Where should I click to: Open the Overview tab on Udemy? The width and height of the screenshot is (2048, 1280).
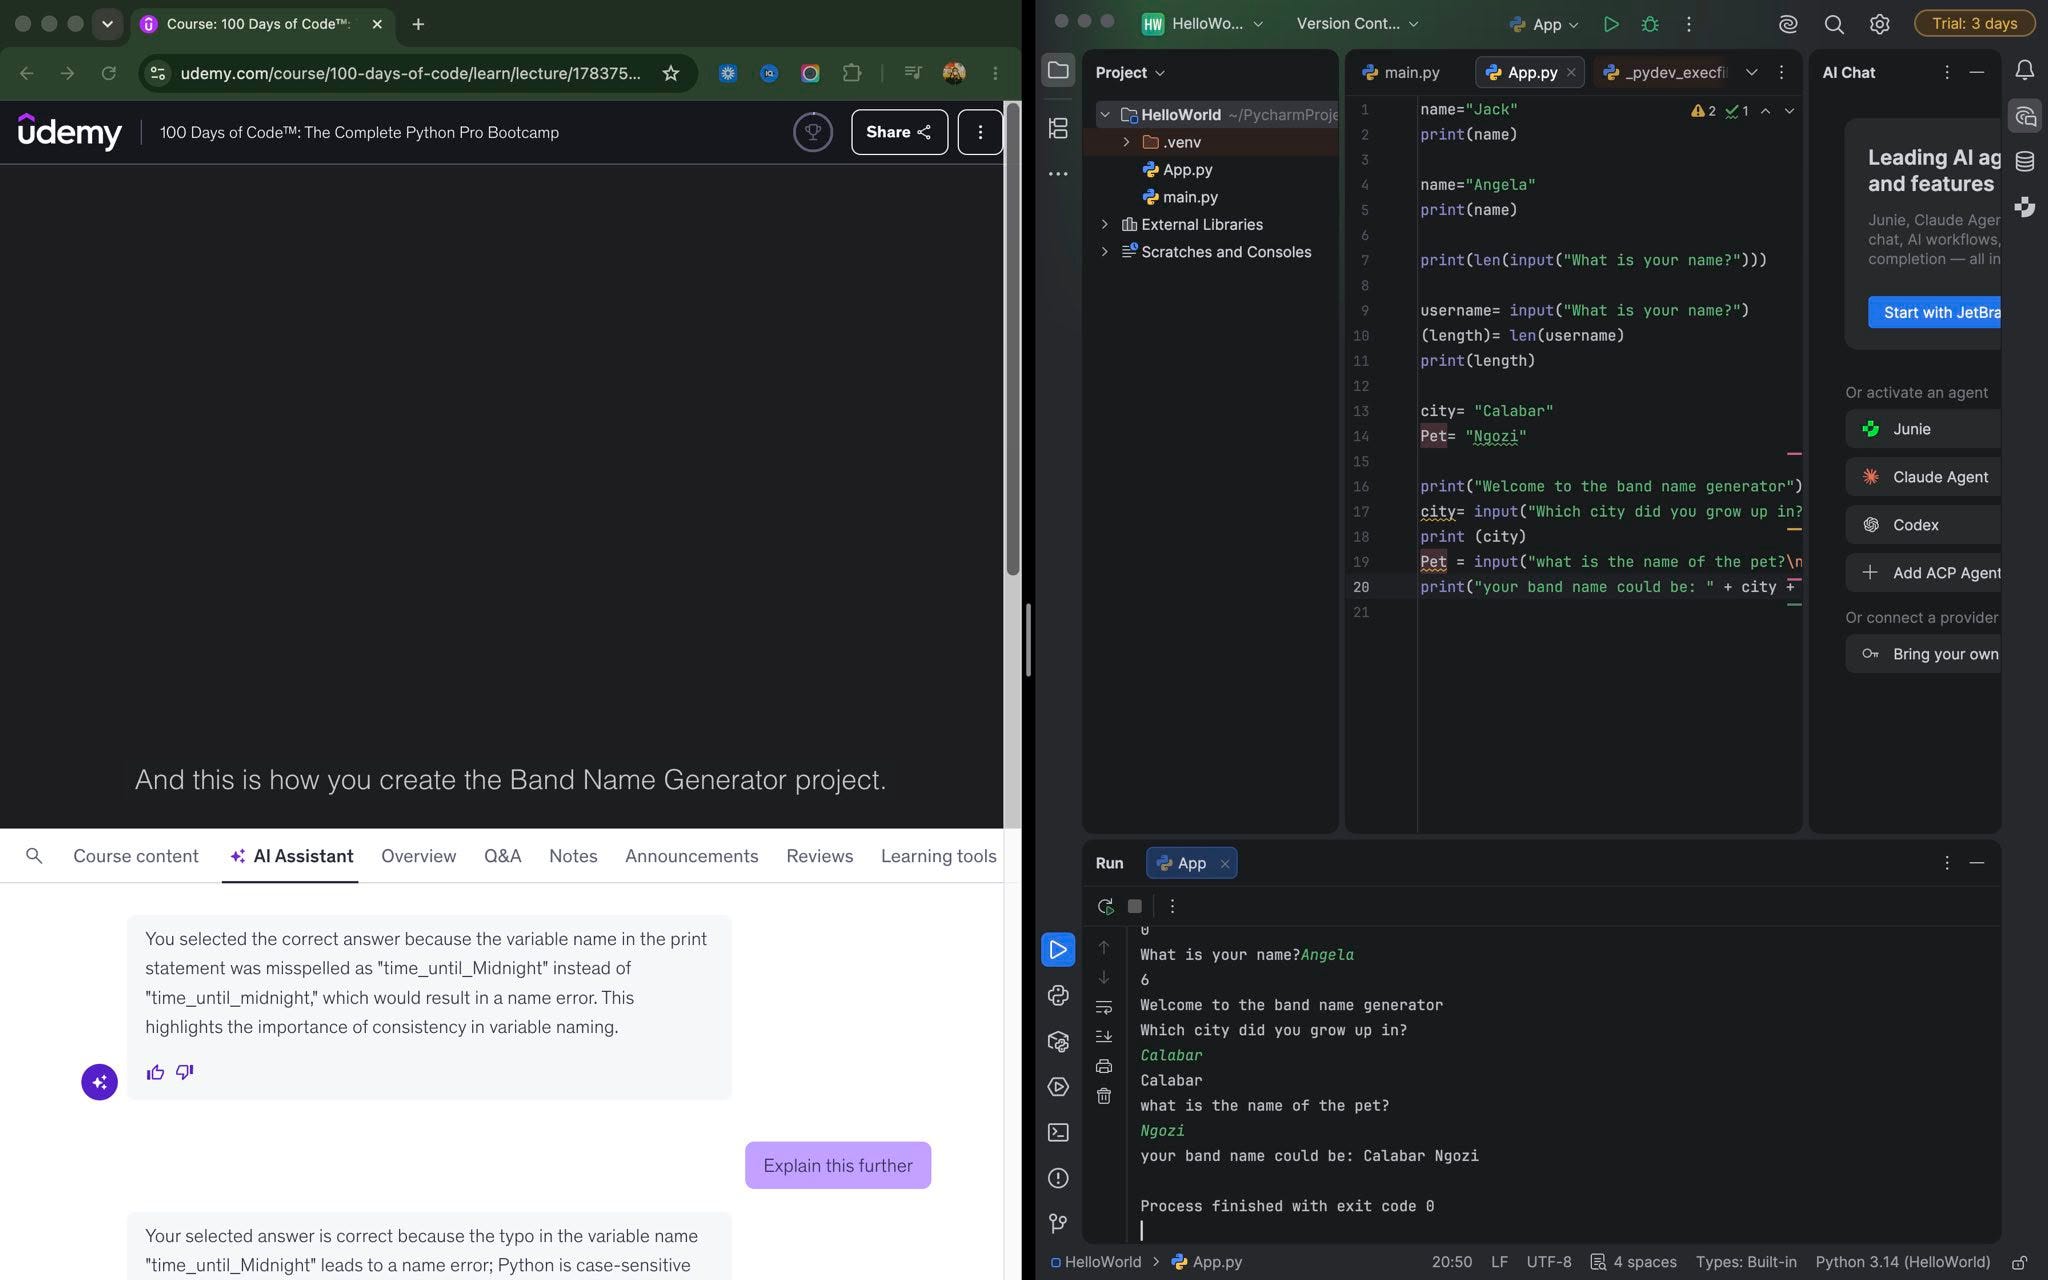coord(418,856)
